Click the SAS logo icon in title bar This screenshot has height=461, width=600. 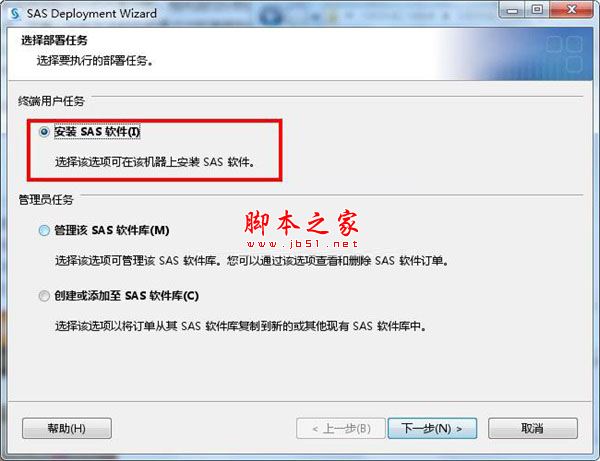point(15,14)
